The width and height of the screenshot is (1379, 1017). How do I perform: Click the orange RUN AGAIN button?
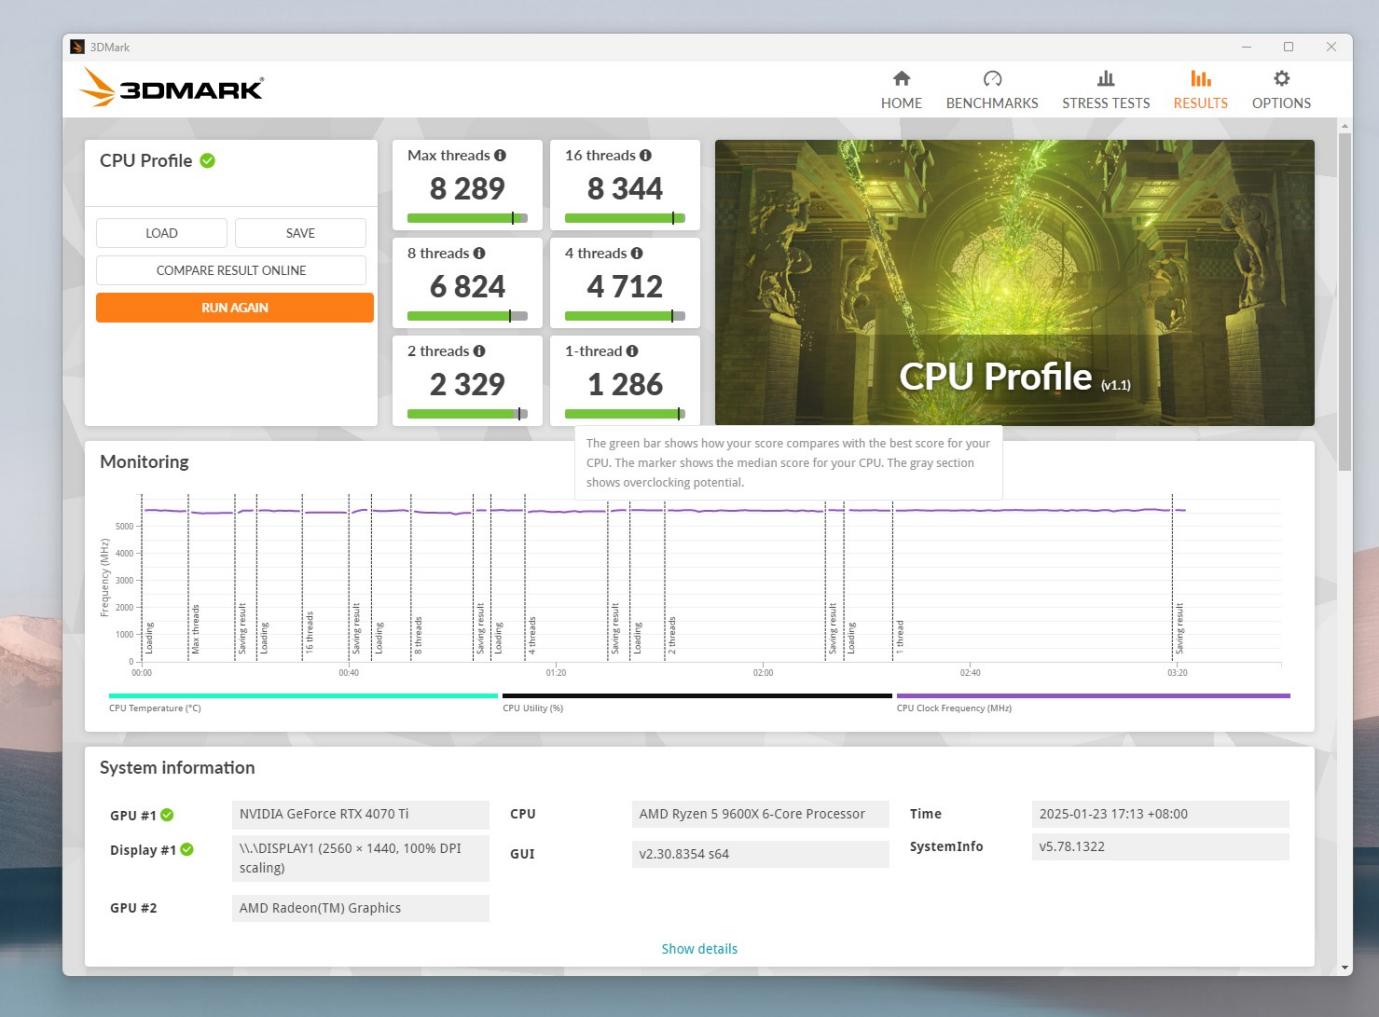point(235,308)
